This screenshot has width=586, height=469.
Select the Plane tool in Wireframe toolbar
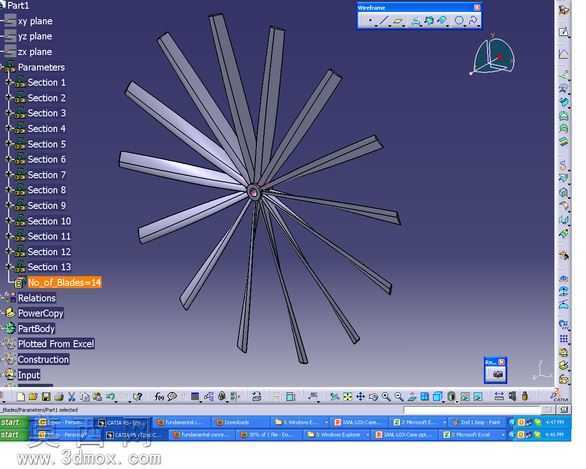(398, 20)
